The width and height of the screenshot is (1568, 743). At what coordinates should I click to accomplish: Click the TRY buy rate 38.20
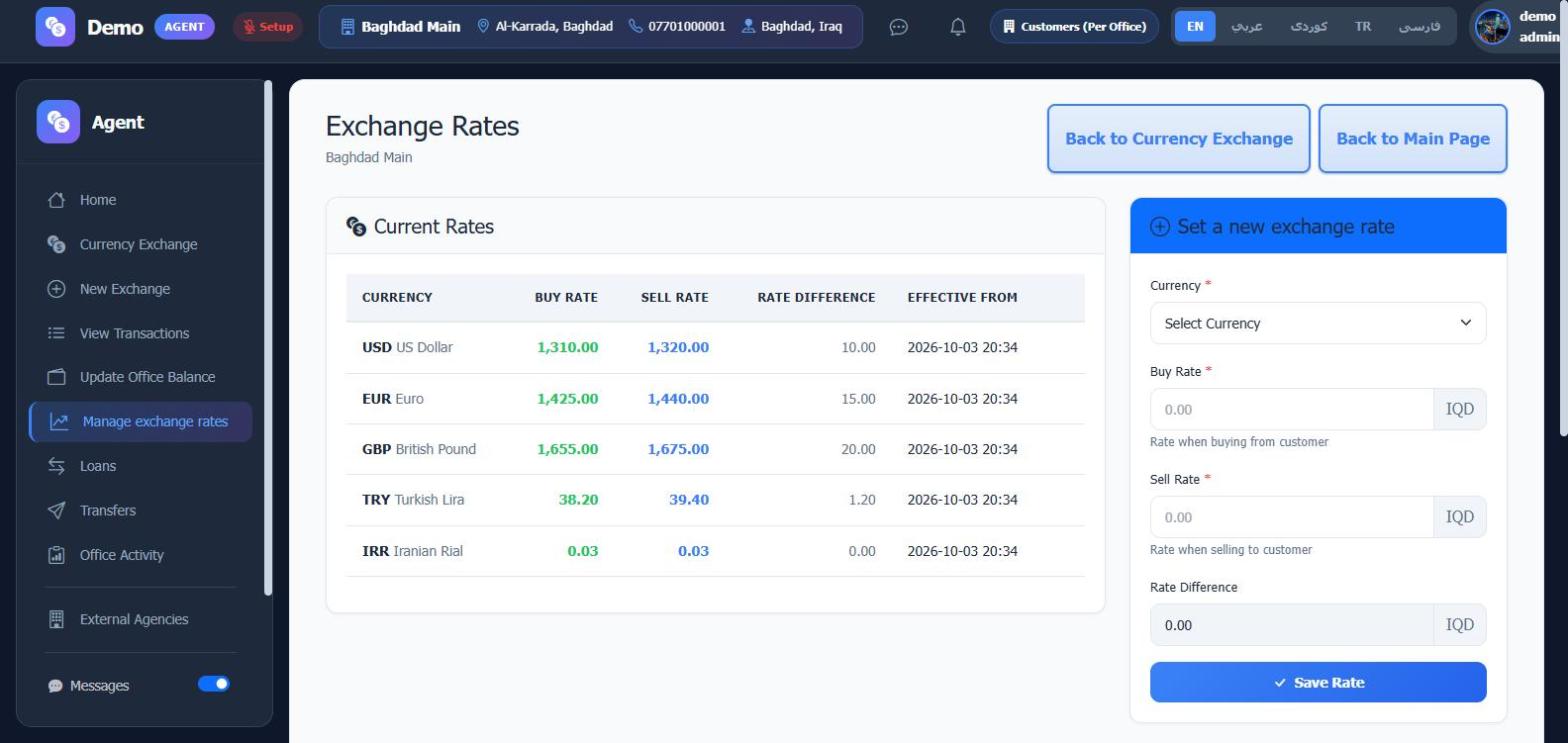pyautogui.click(x=578, y=499)
